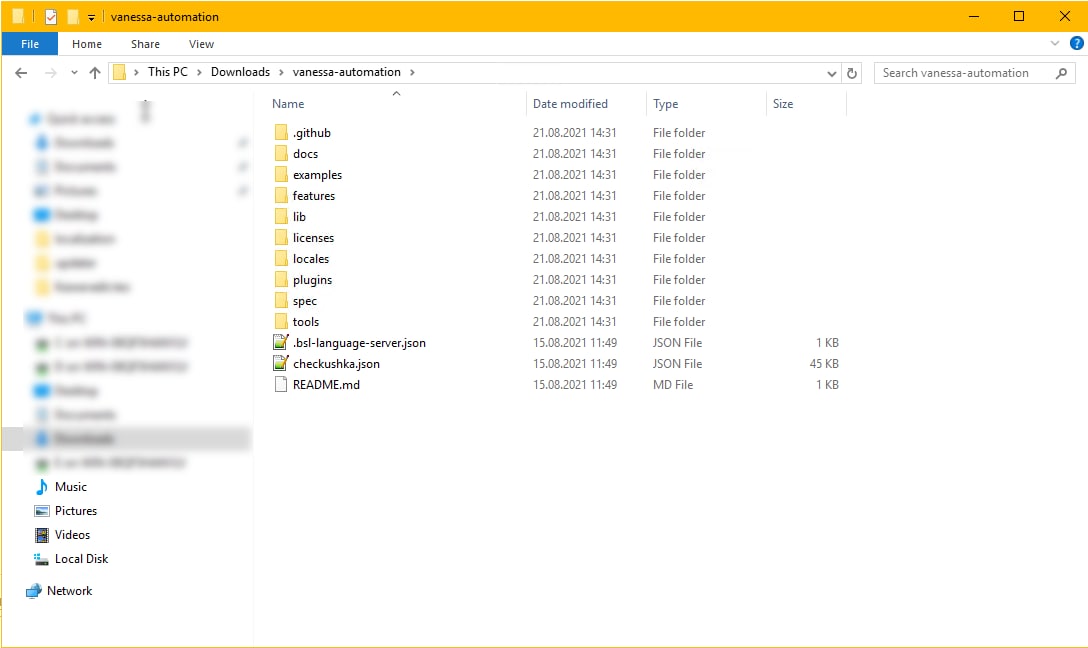Click the plugins folder name

point(312,280)
